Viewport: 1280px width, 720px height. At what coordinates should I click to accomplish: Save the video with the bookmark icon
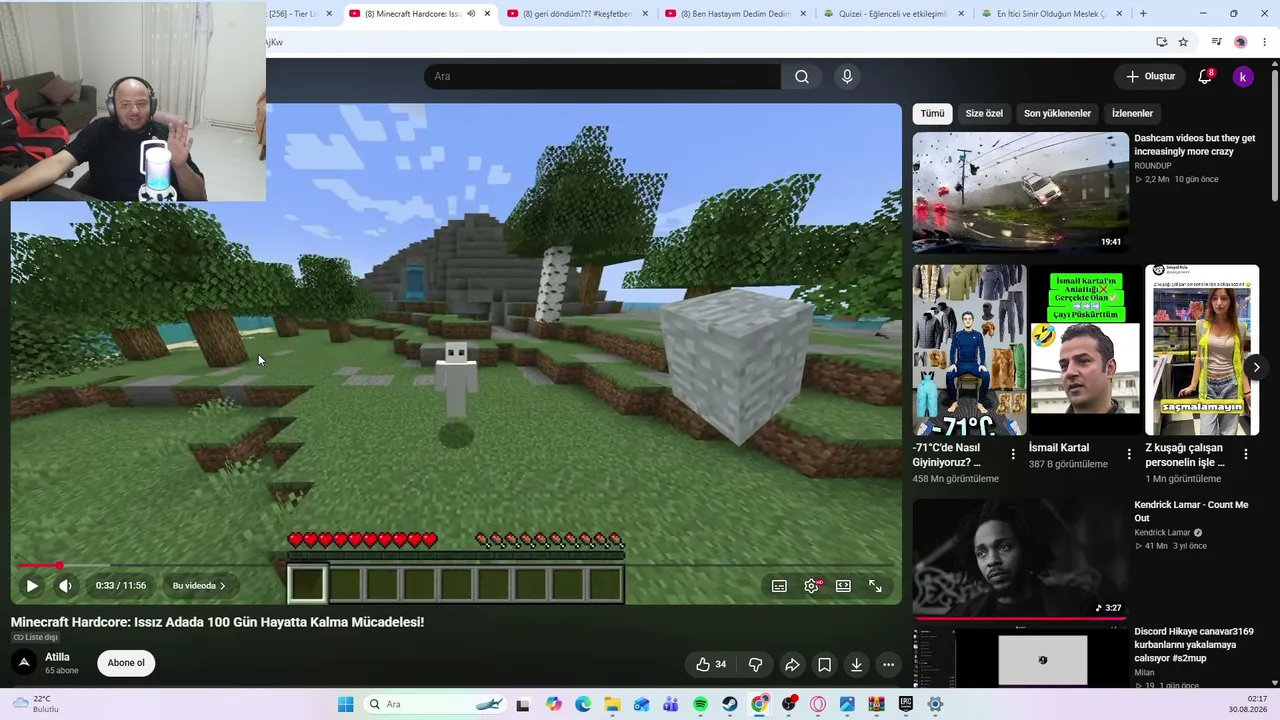pos(824,664)
